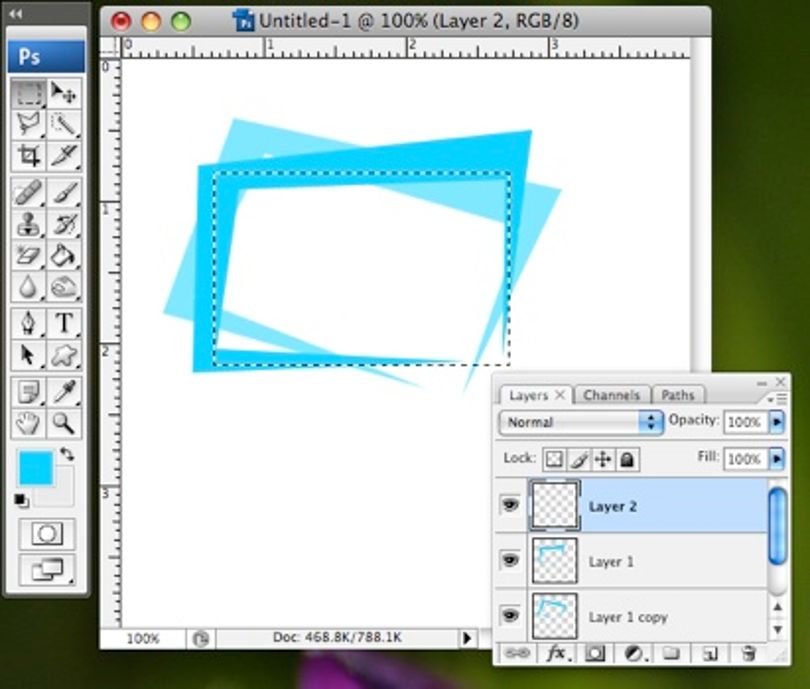
Task: Click the Opacity value field
Action: click(x=746, y=422)
